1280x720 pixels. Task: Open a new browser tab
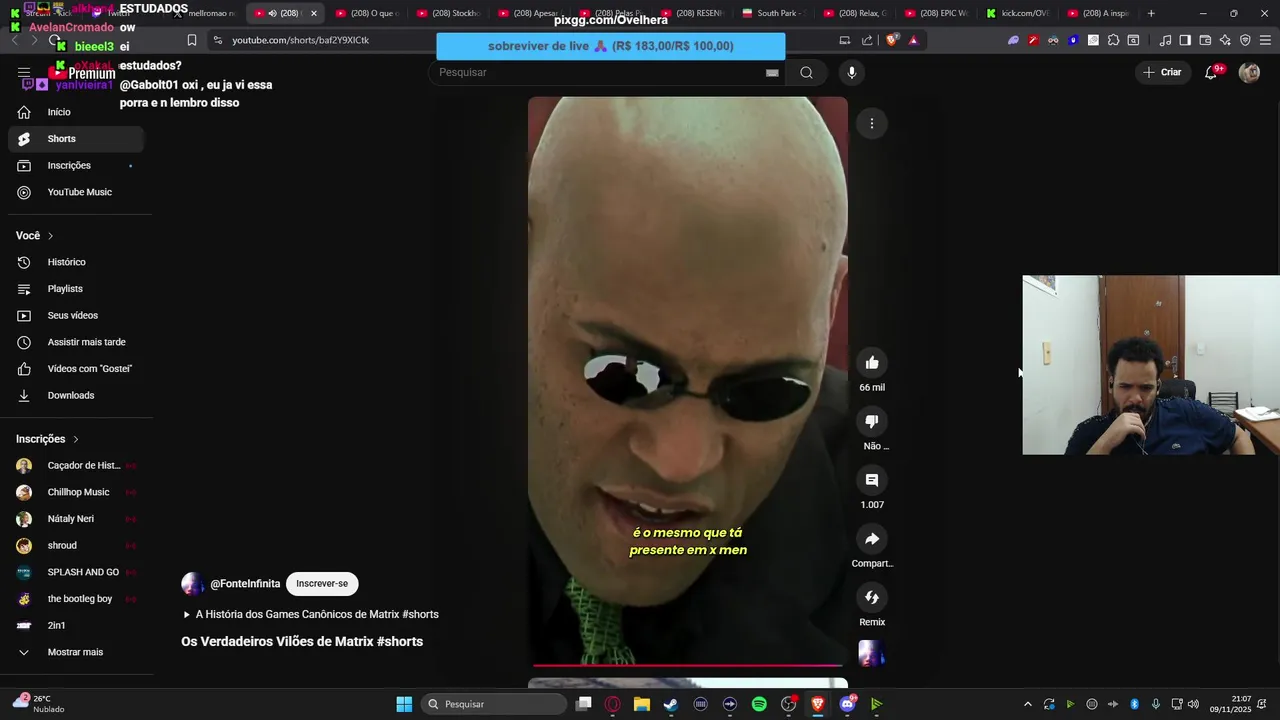(x=1151, y=13)
